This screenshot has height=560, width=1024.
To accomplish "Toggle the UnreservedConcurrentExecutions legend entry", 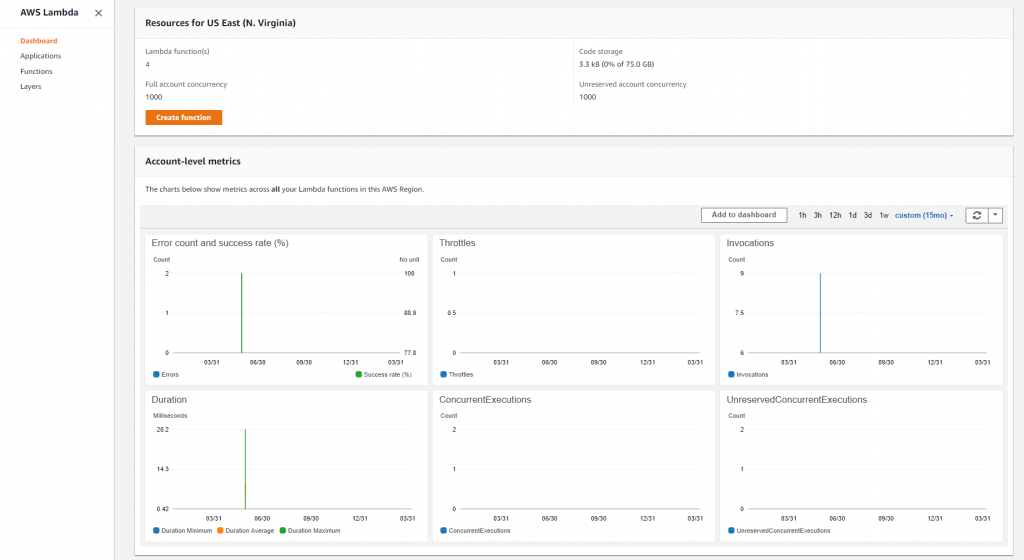I will point(779,531).
